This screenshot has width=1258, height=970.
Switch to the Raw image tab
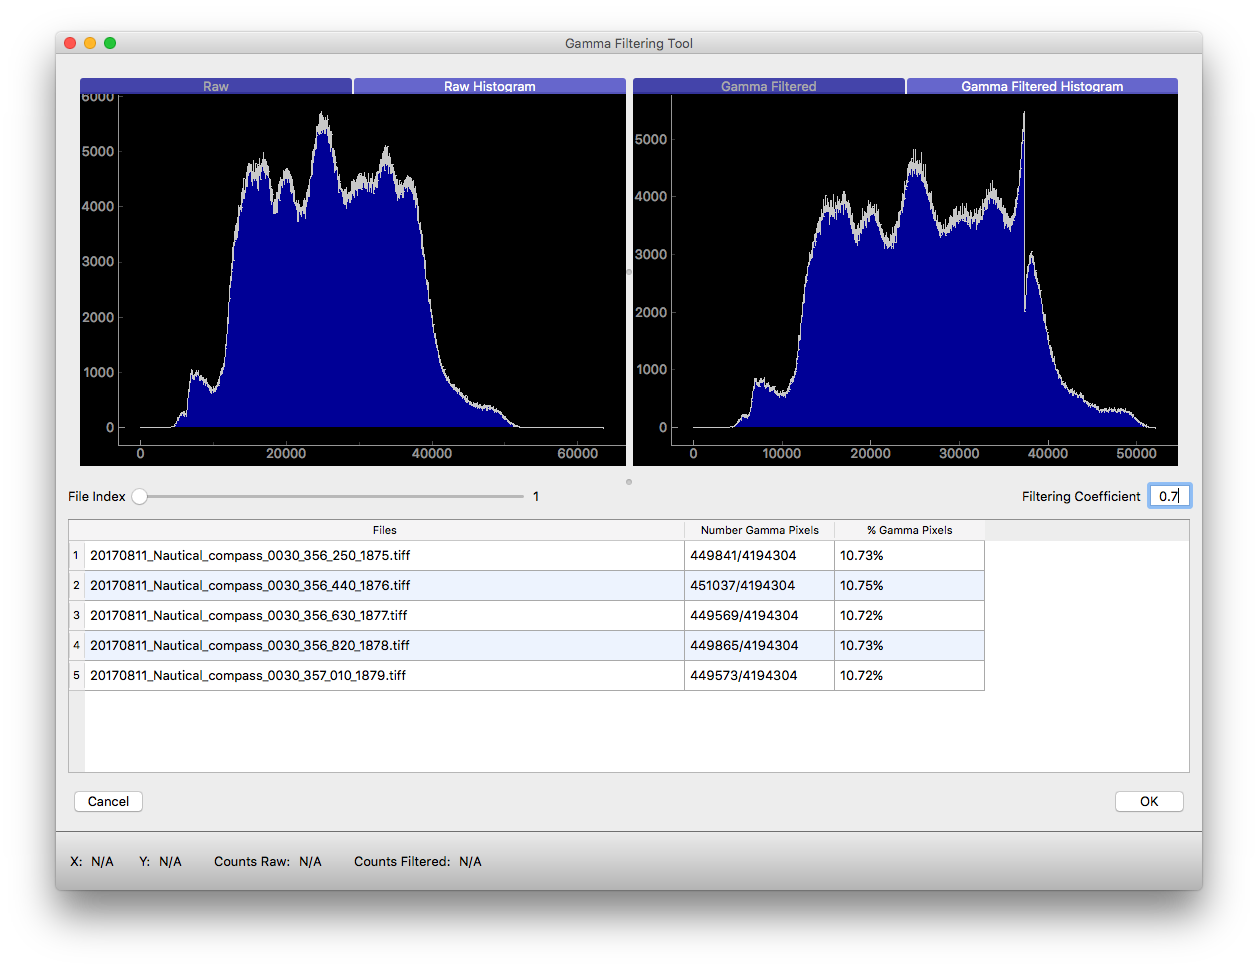pyautogui.click(x=216, y=86)
